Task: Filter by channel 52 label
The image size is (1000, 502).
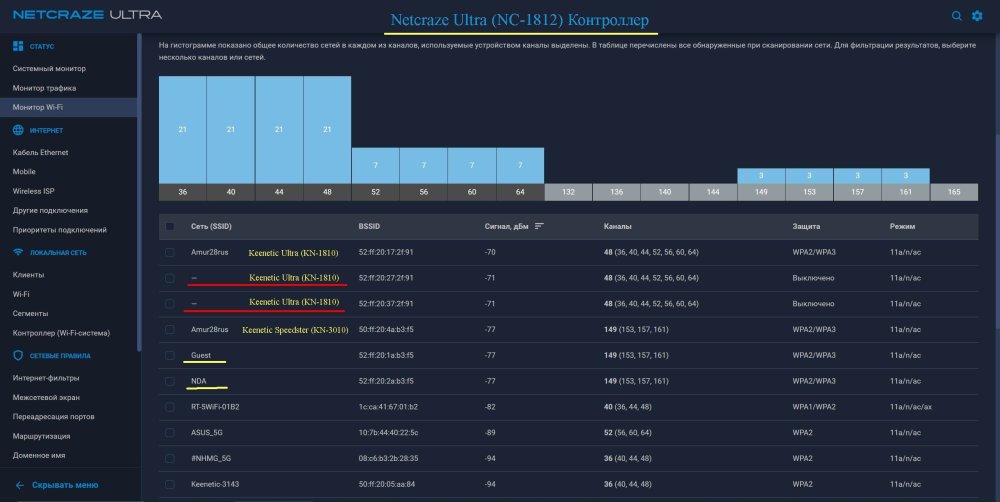Action: tap(376, 192)
